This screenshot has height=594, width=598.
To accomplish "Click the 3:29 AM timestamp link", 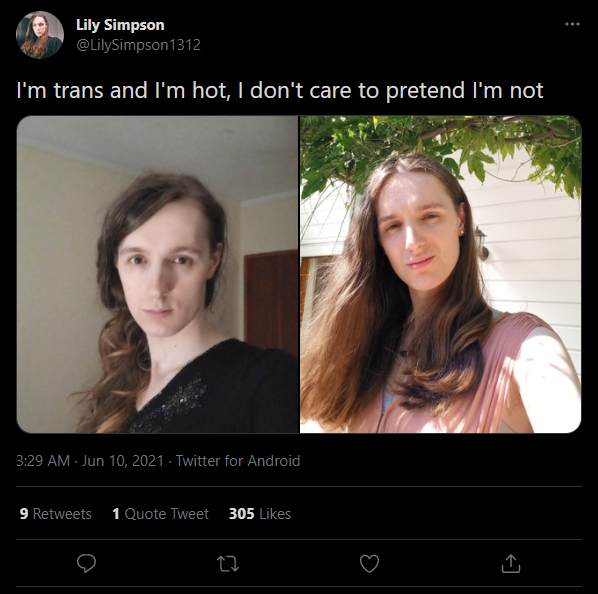I will (x=43, y=461).
